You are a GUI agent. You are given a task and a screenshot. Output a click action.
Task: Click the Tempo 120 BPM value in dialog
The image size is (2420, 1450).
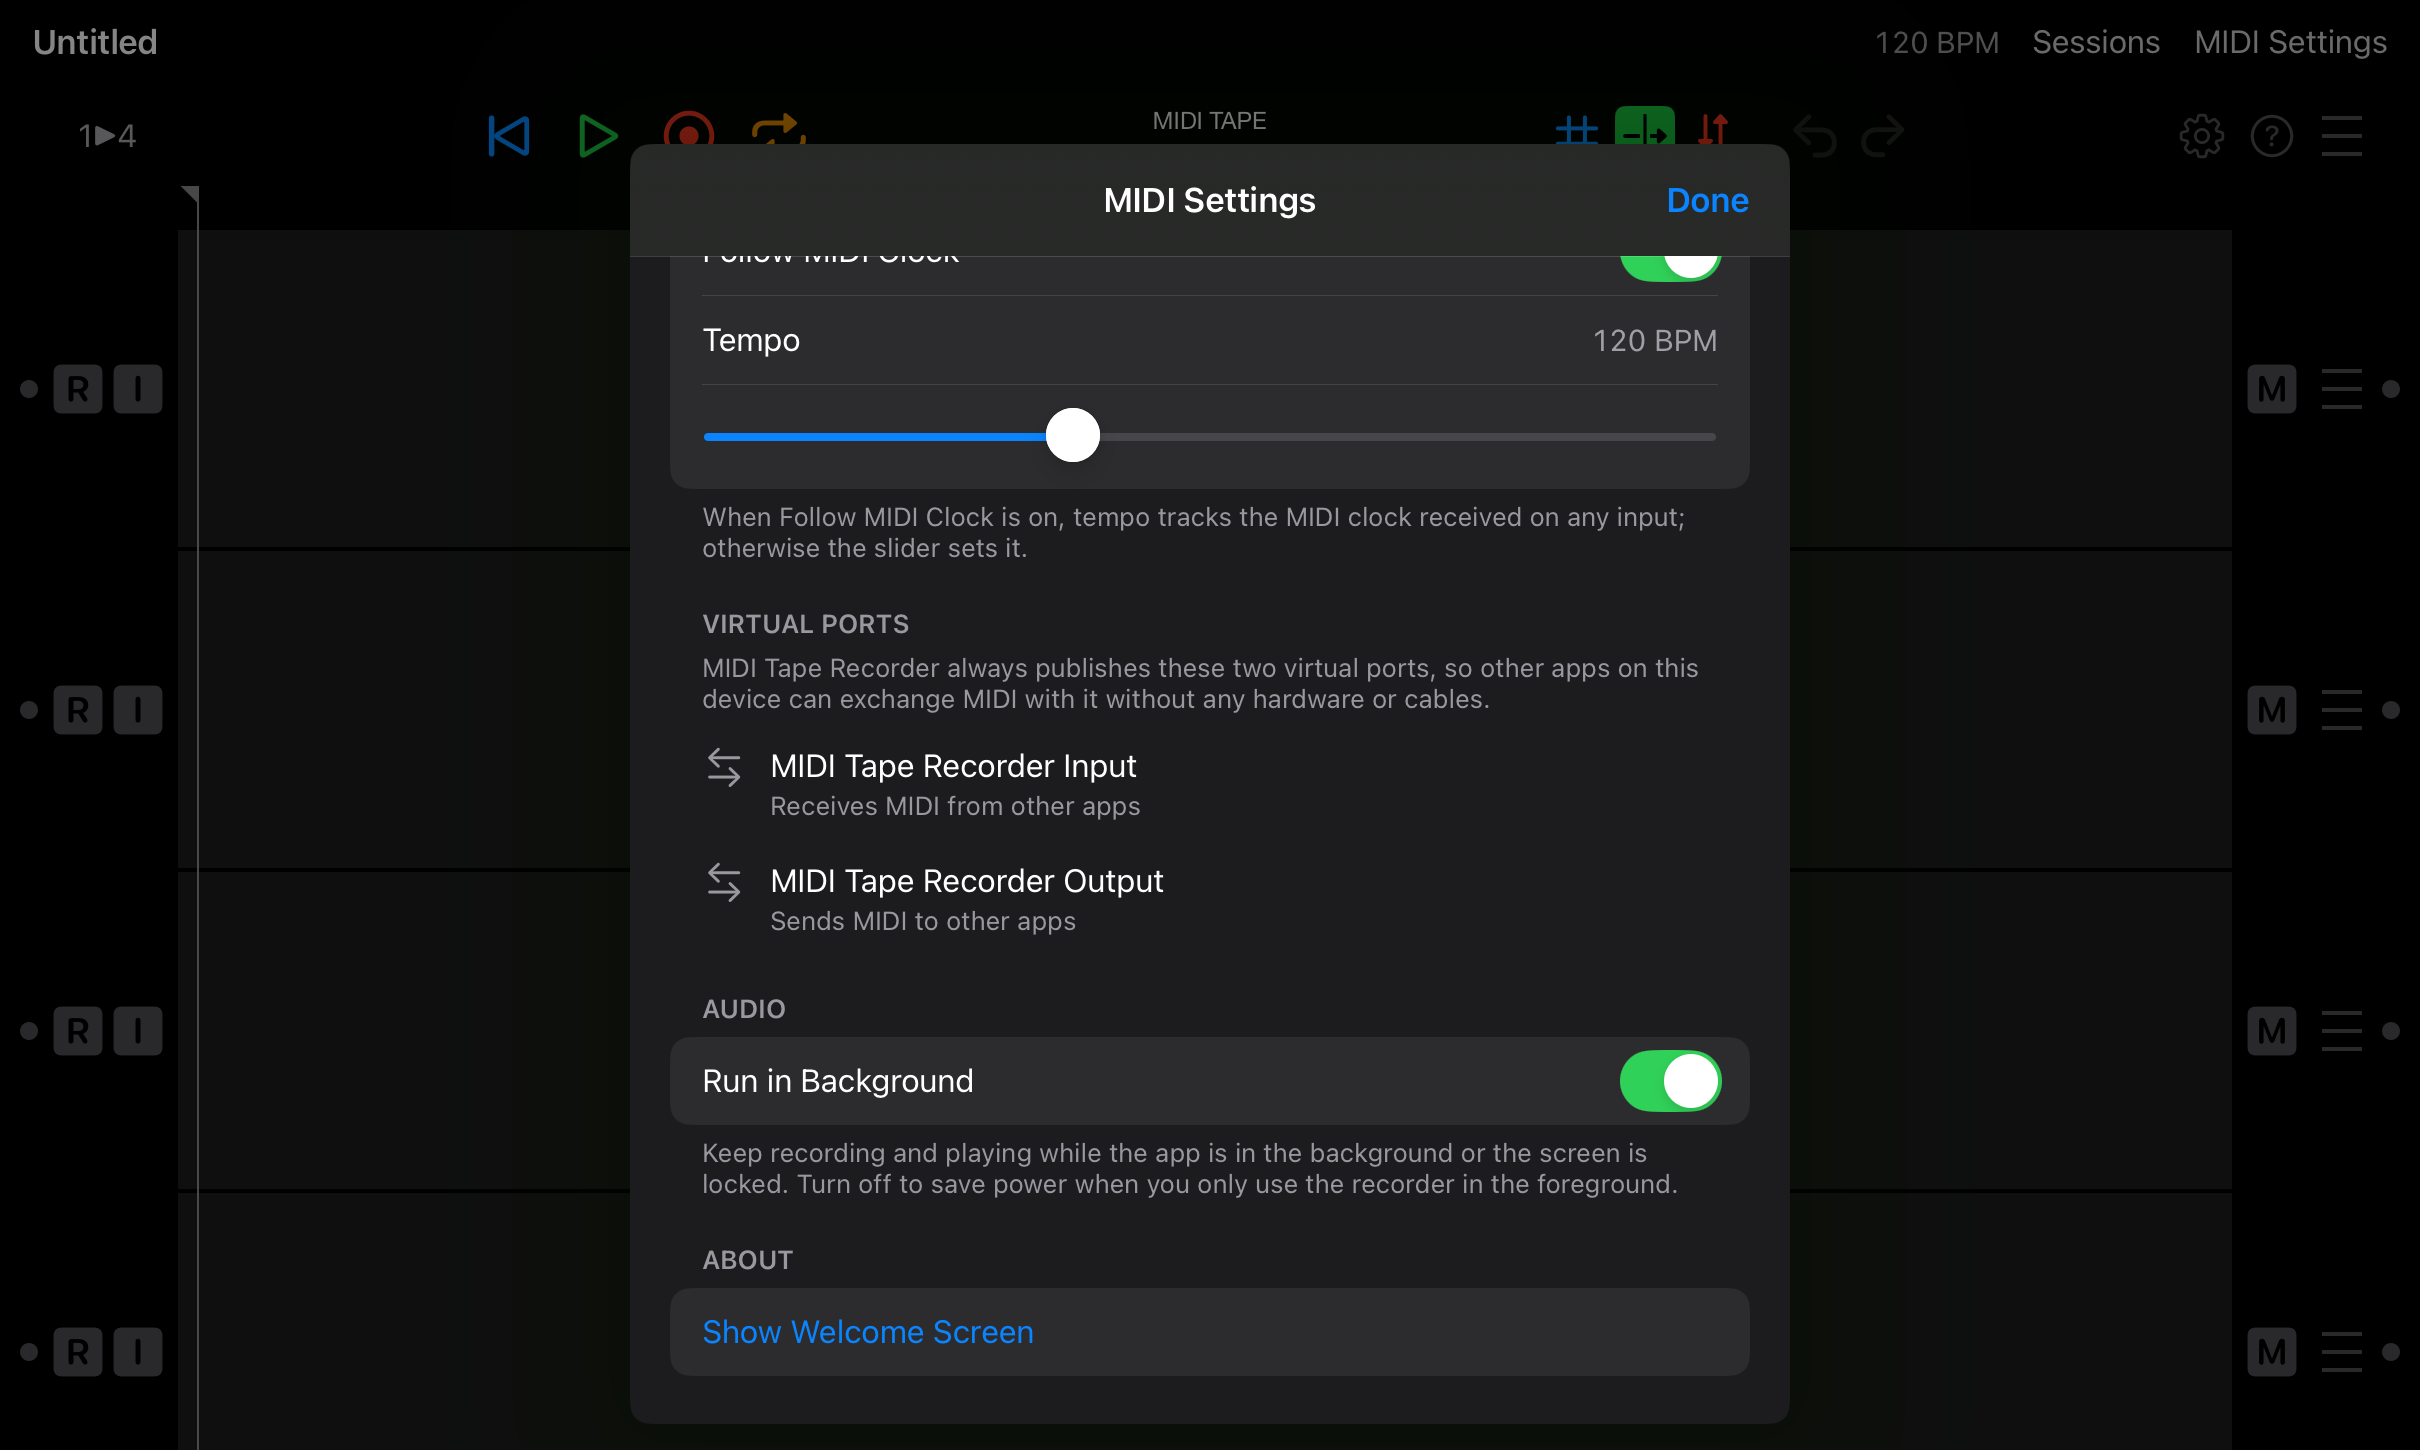tap(1654, 341)
